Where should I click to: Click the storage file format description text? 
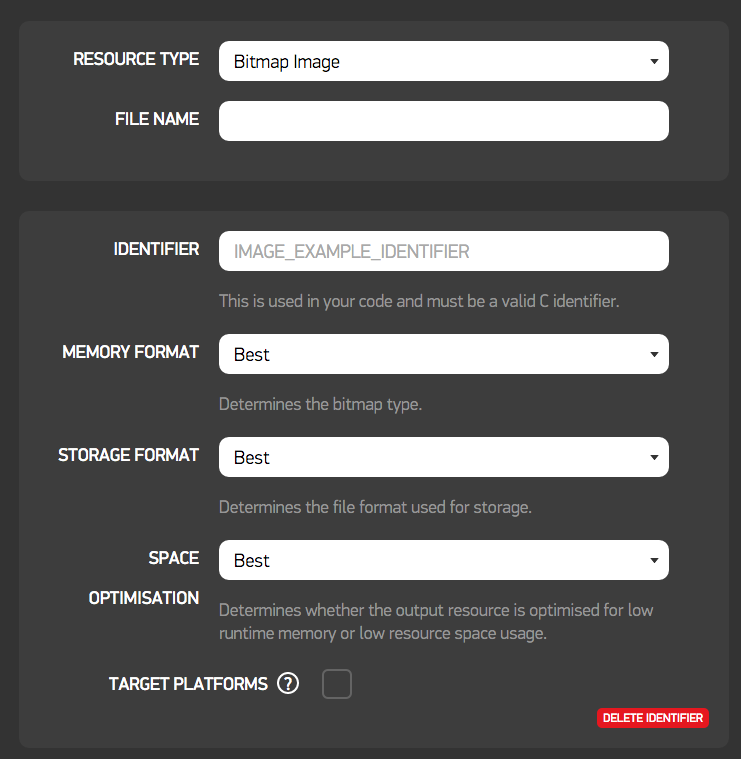click(375, 507)
